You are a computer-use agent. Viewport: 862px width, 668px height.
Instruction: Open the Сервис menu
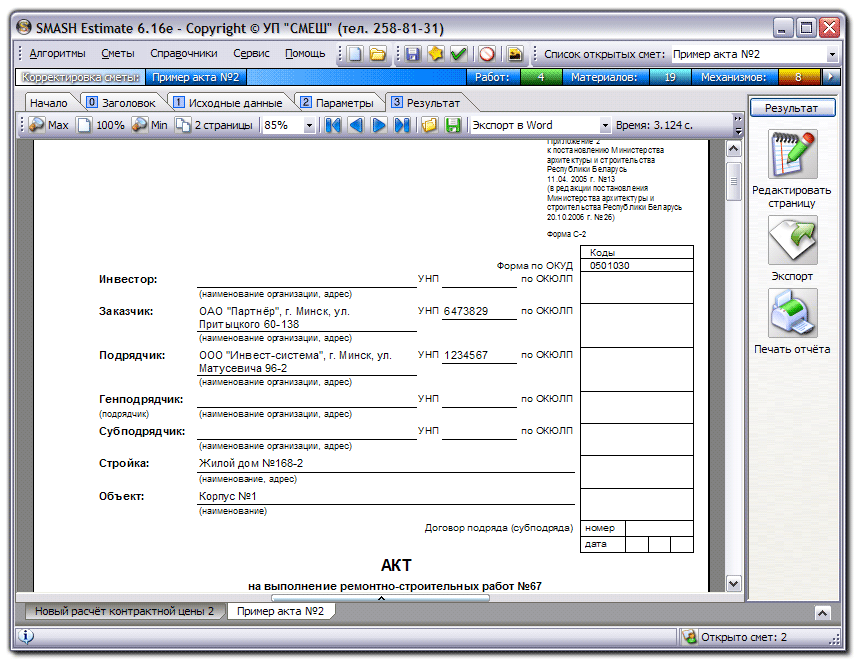pos(251,53)
